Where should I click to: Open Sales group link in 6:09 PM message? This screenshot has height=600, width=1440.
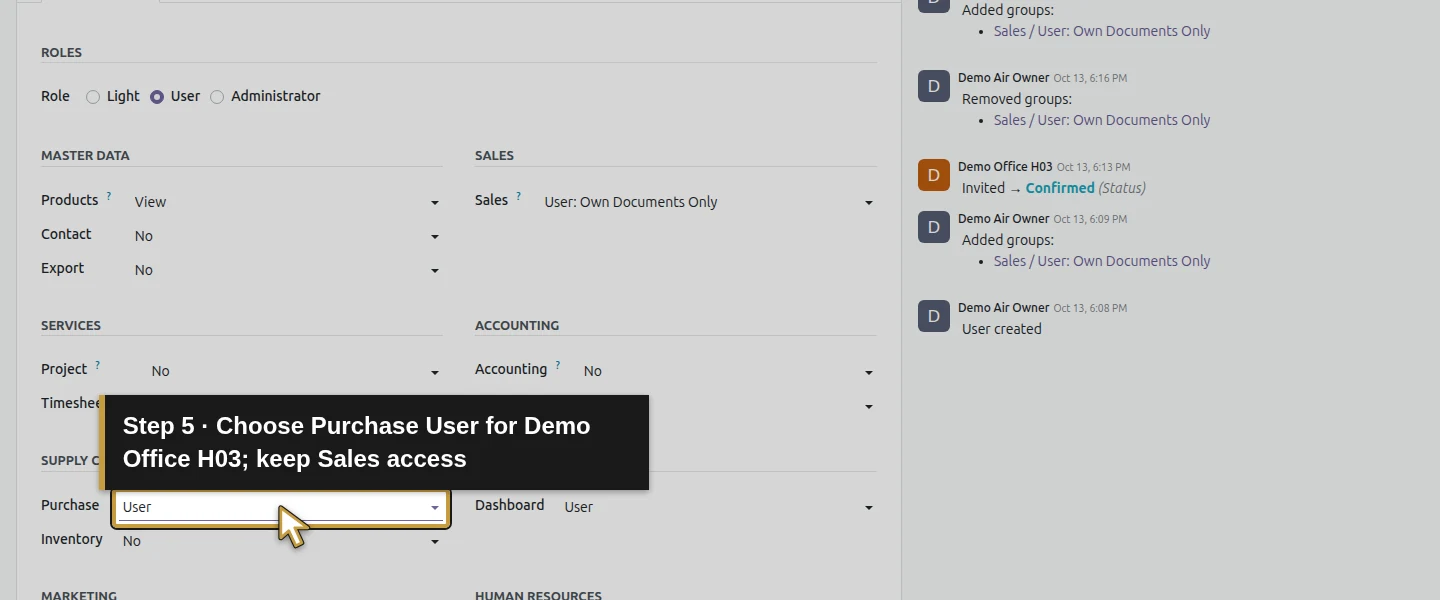pyautogui.click(x=1102, y=261)
